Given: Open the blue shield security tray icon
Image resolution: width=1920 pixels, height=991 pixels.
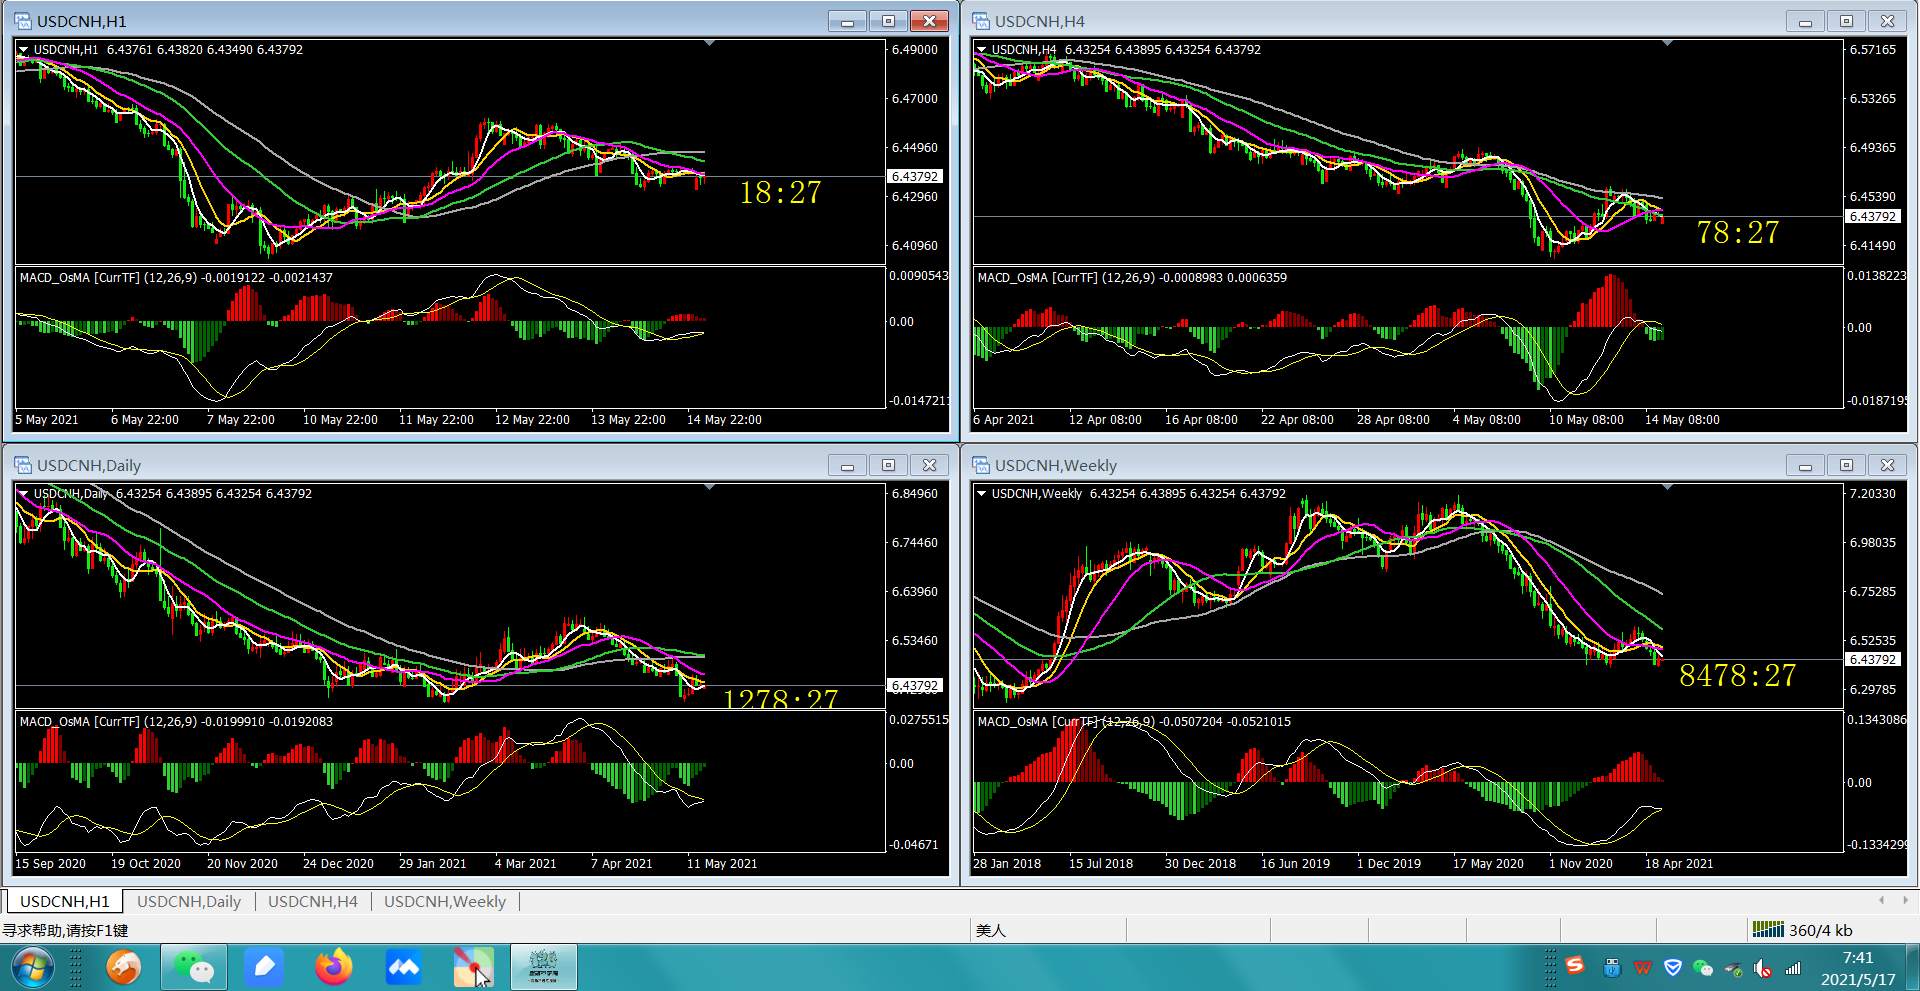Looking at the screenshot, I should (x=1672, y=967).
